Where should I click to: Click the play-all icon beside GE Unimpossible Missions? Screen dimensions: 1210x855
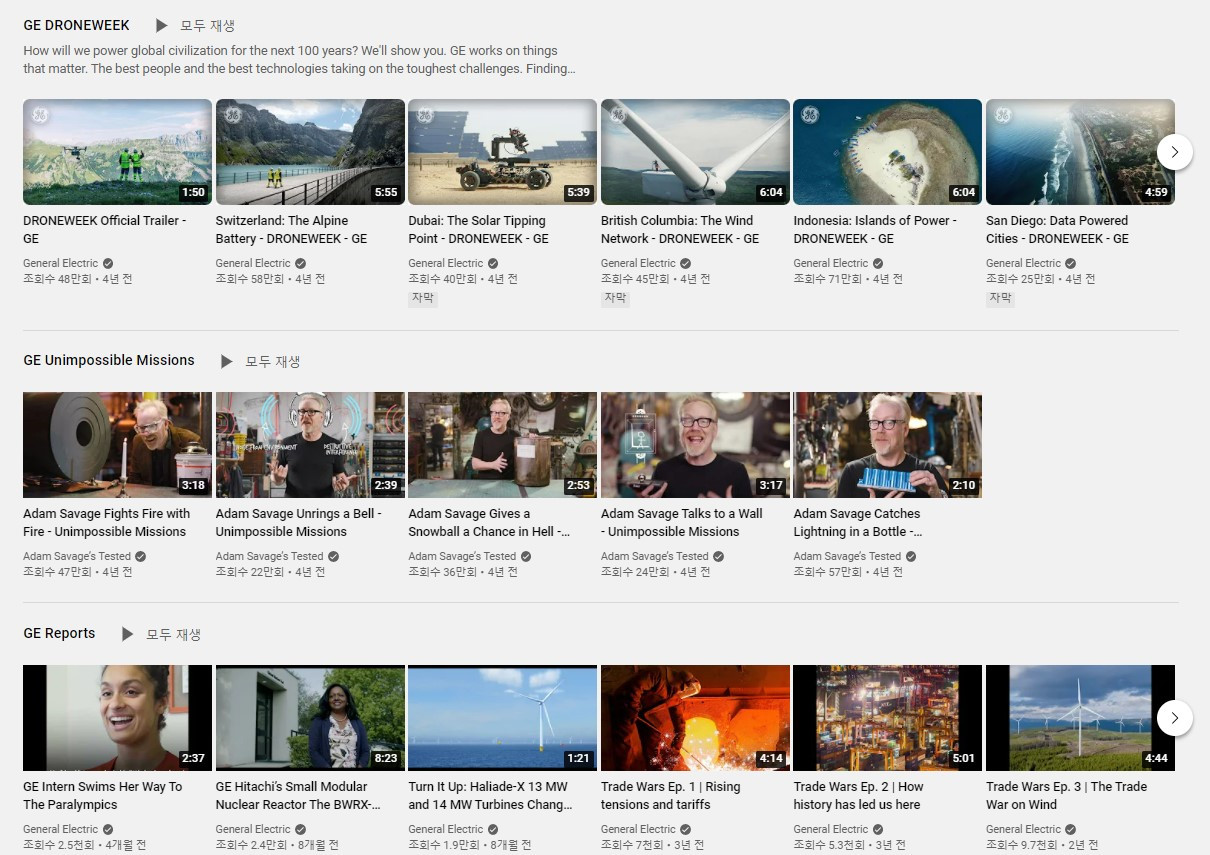[227, 361]
